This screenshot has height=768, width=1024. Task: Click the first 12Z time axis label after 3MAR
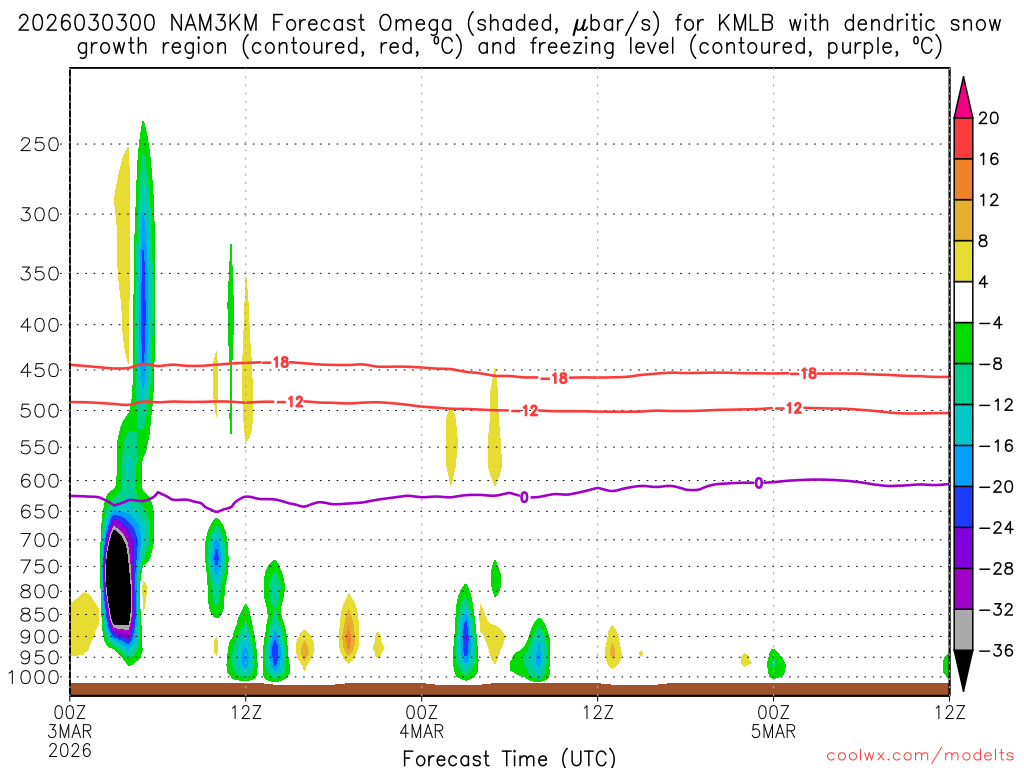click(x=246, y=712)
